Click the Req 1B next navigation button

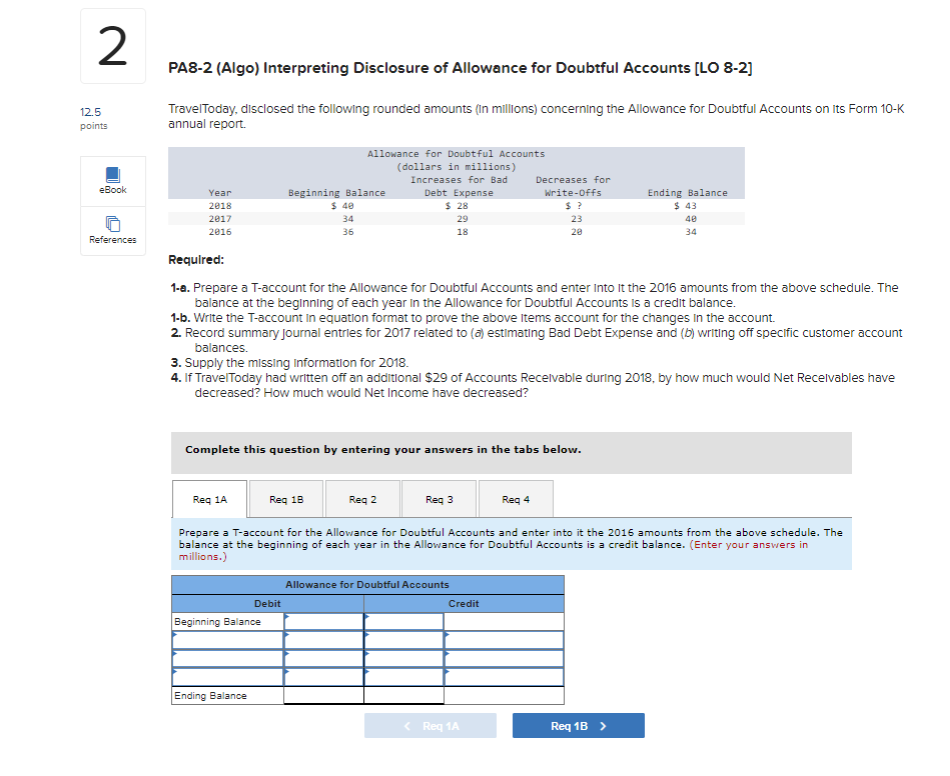(x=578, y=725)
